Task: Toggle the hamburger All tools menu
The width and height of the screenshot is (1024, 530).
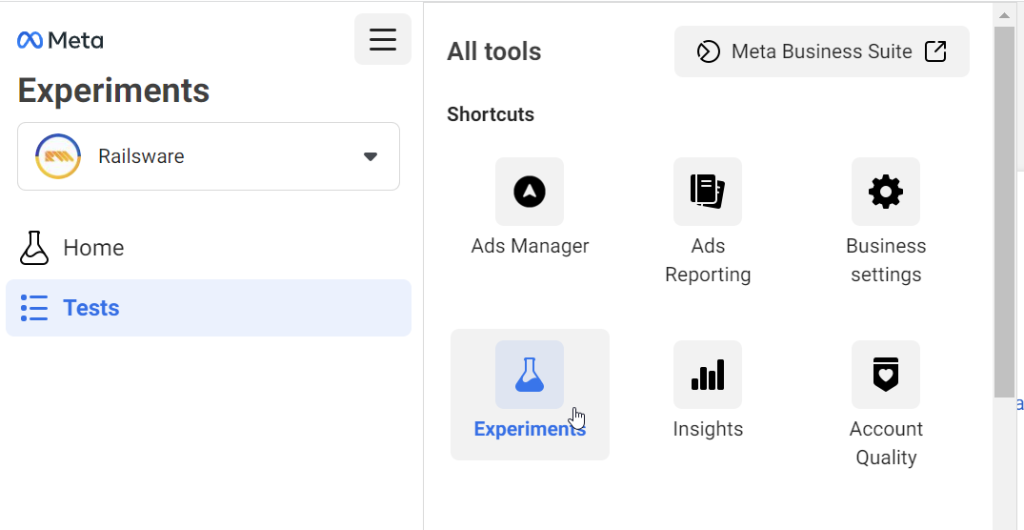Action: pos(382,39)
